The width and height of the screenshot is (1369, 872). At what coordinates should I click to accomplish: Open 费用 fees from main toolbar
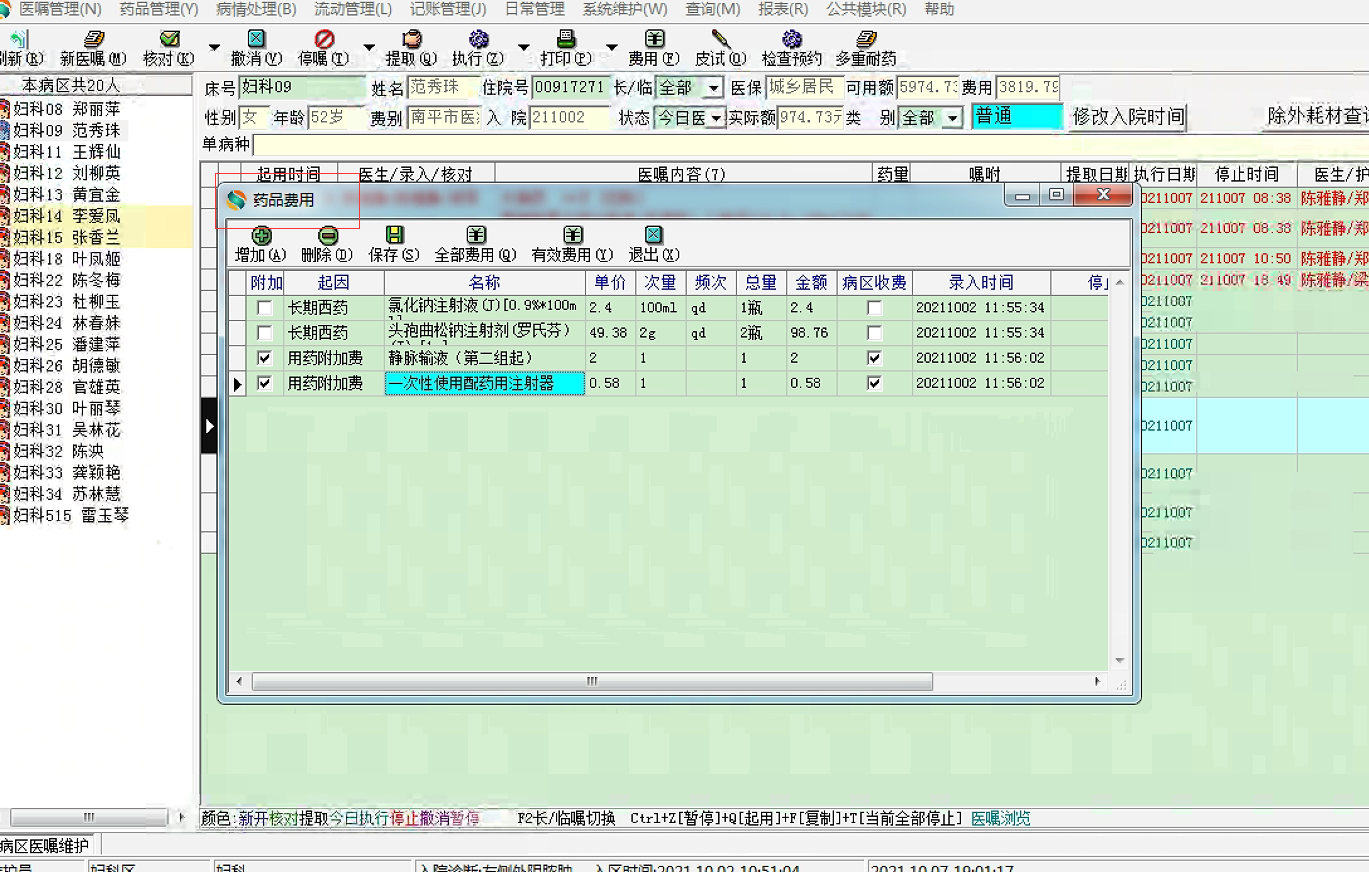(654, 49)
